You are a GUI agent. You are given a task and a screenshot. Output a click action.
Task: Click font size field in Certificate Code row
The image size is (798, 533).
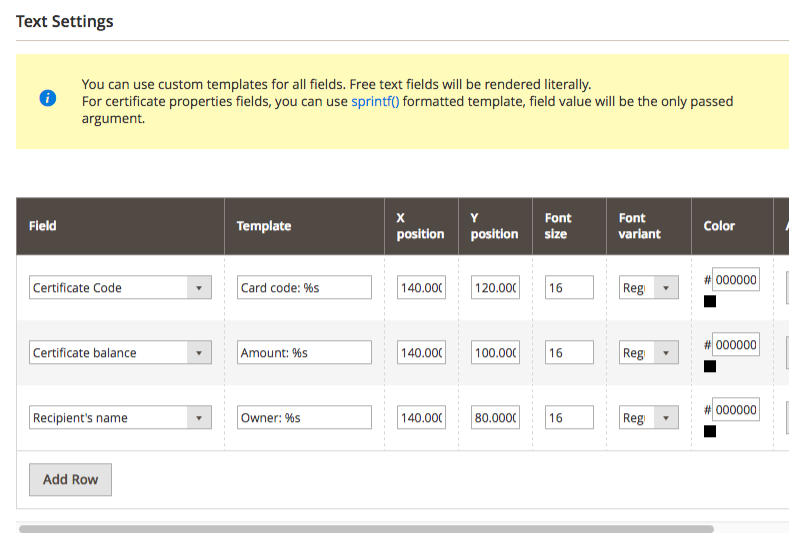(x=569, y=288)
